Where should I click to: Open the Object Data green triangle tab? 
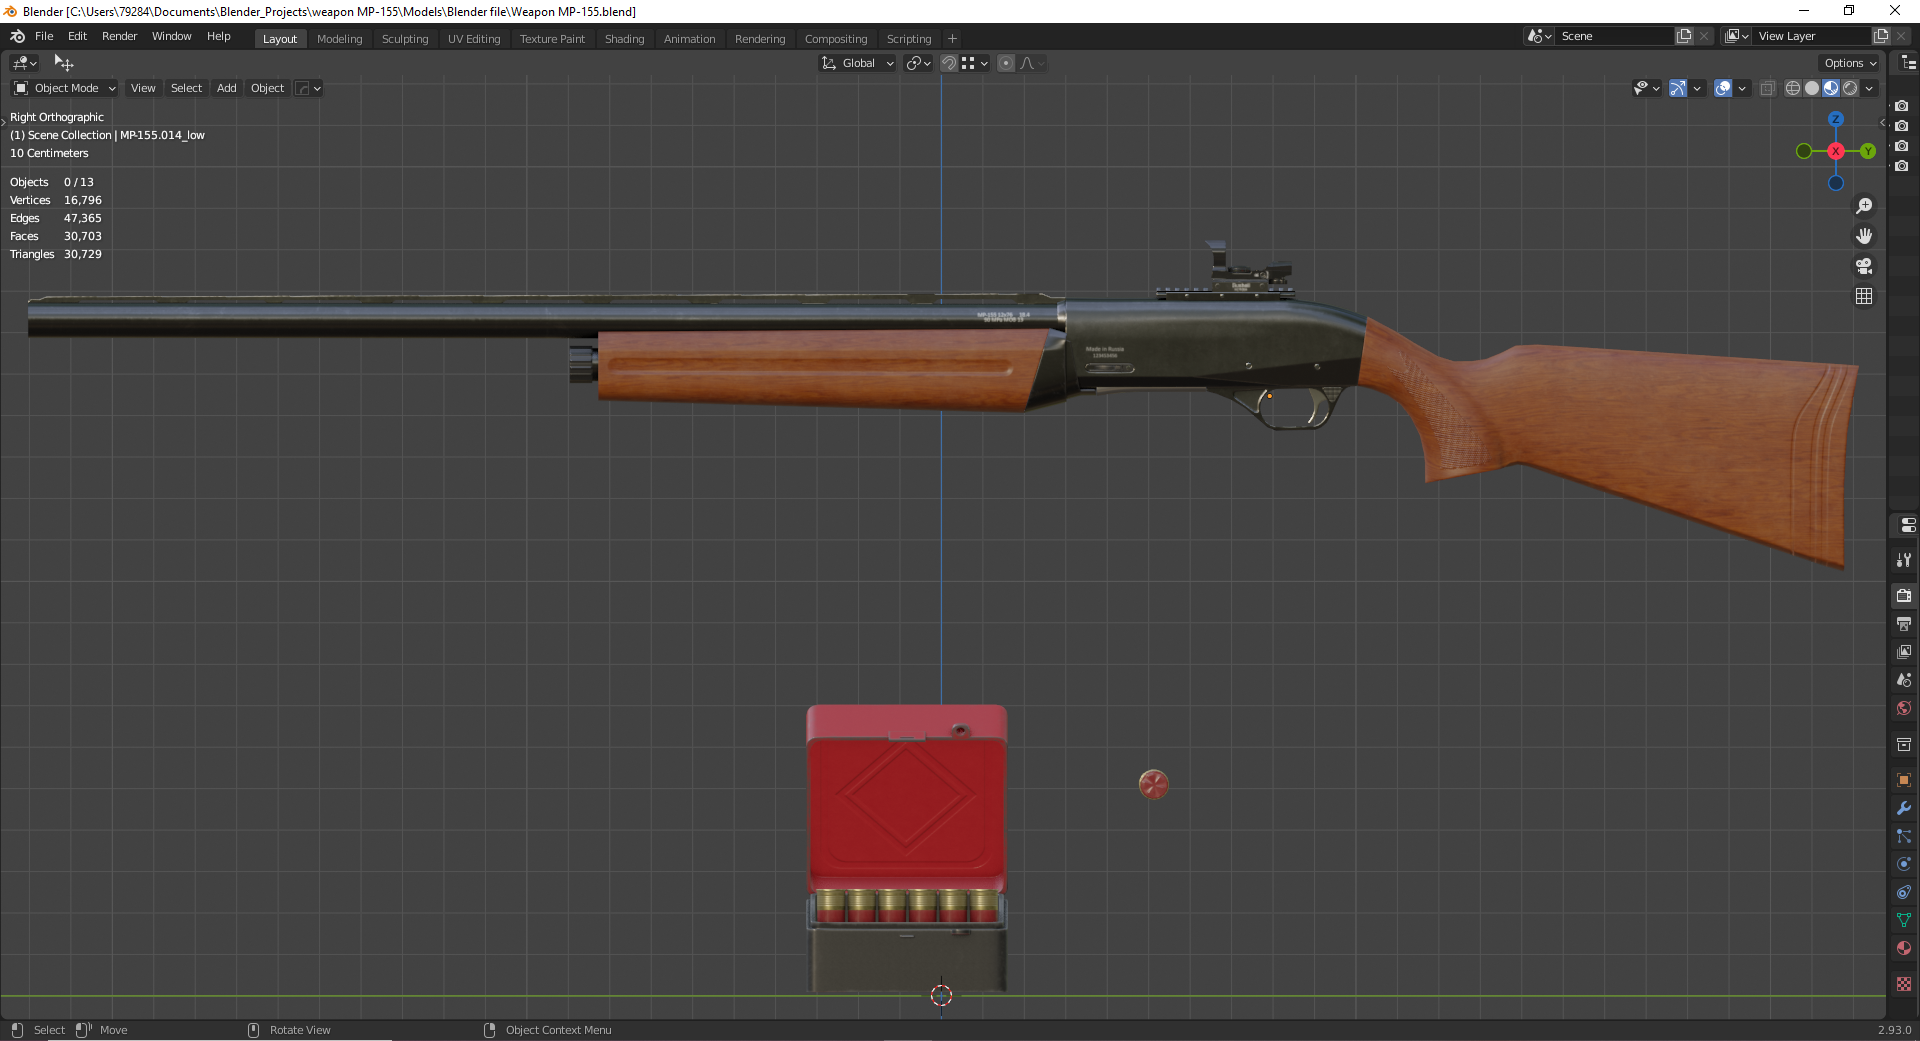[1904, 920]
